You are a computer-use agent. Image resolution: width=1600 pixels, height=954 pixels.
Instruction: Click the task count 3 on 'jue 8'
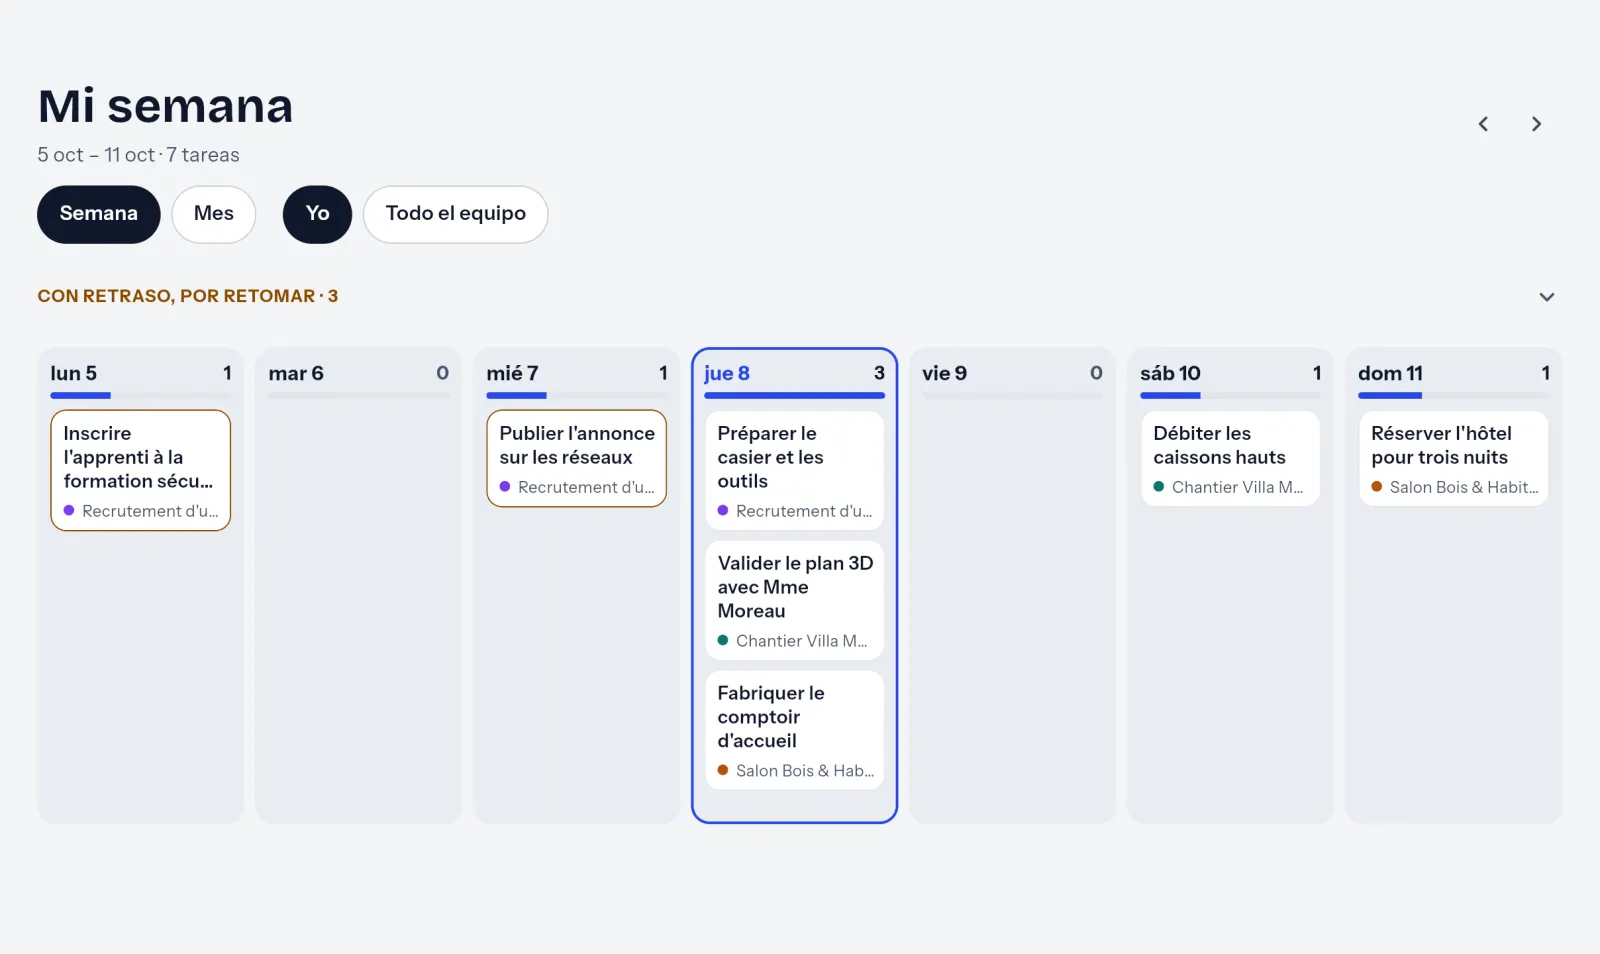click(879, 373)
